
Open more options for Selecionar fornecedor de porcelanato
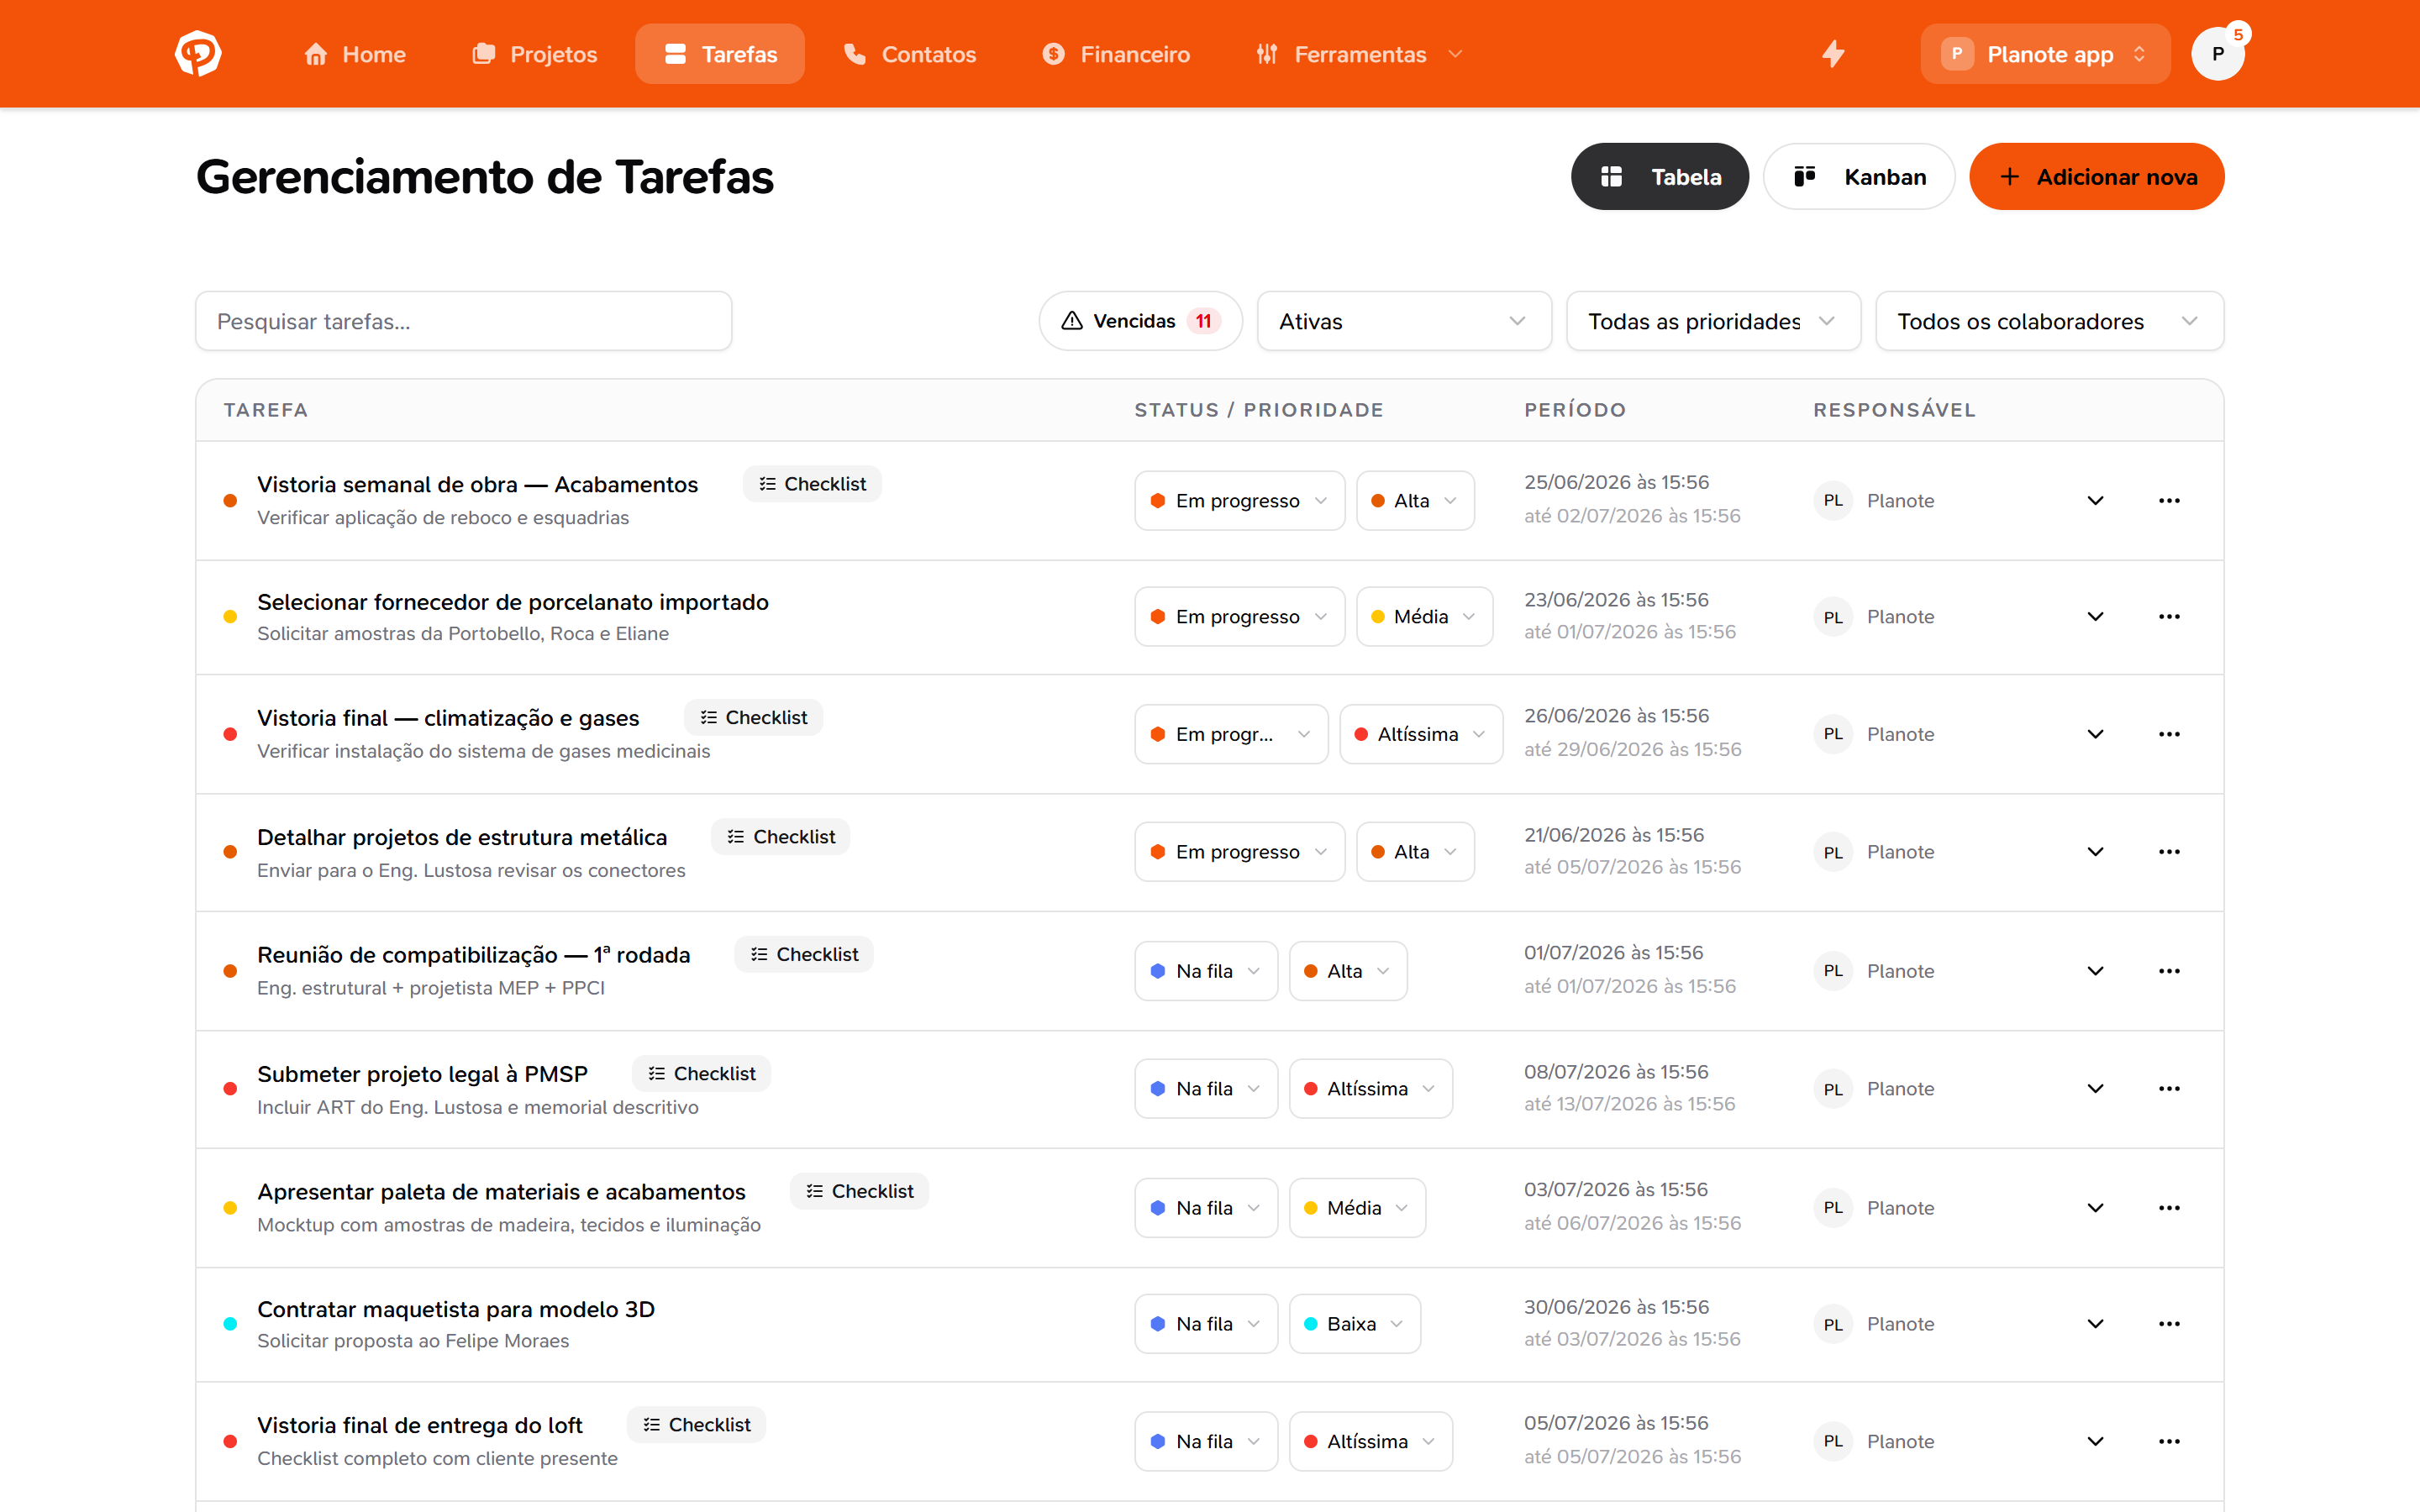pyautogui.click(x=2169, y=617)
